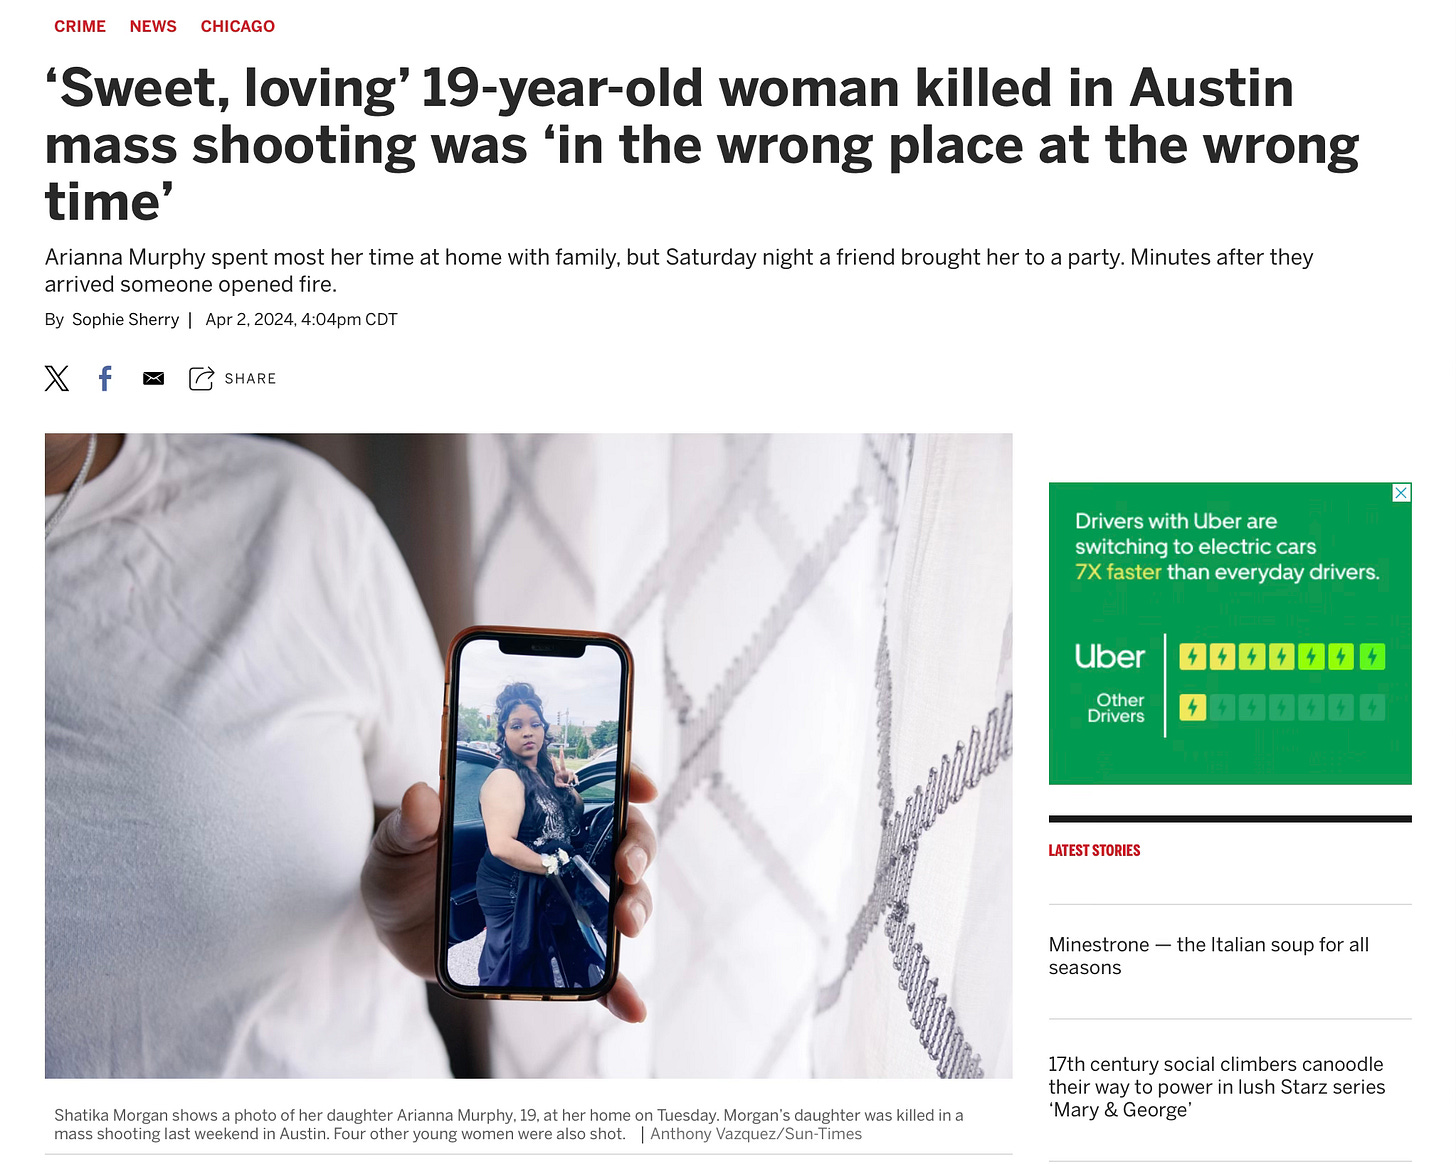Open the Uber electric cars advertisement
Viewport: 1456px width, 1164px height.
[x=1230, y=633]
